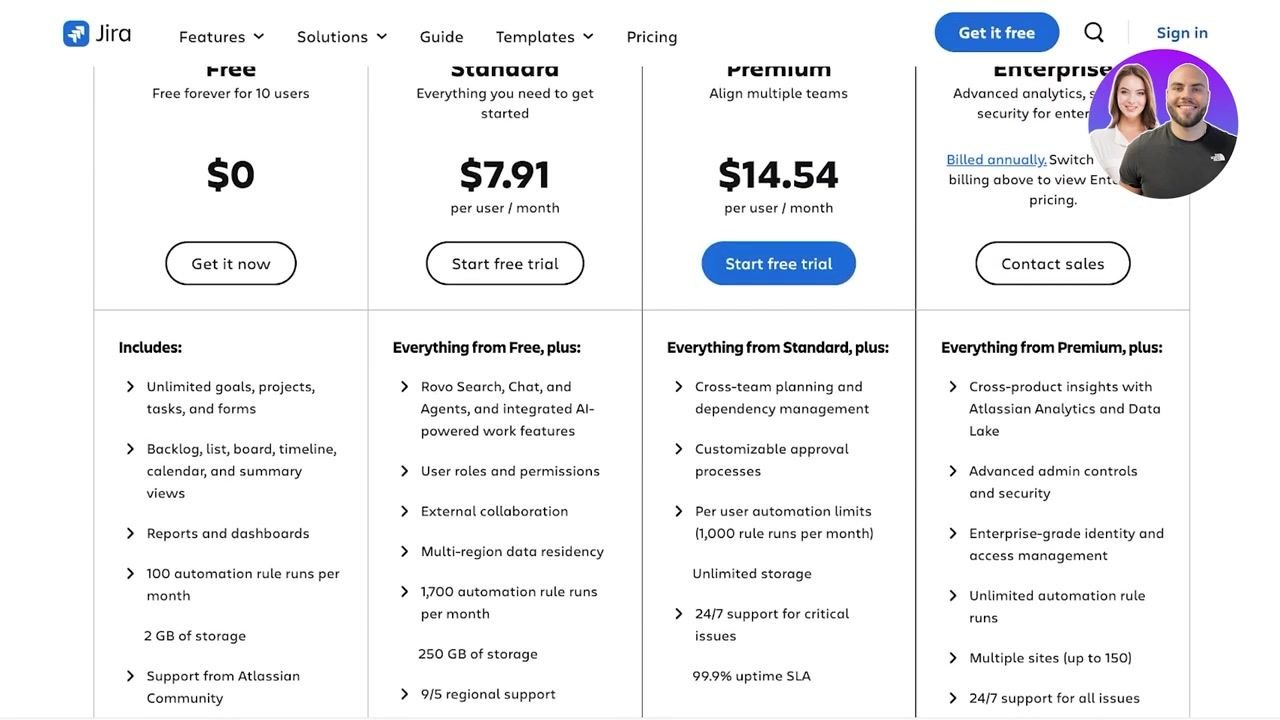Expand chevron beside Rovo Search, Chat feature

404,386
